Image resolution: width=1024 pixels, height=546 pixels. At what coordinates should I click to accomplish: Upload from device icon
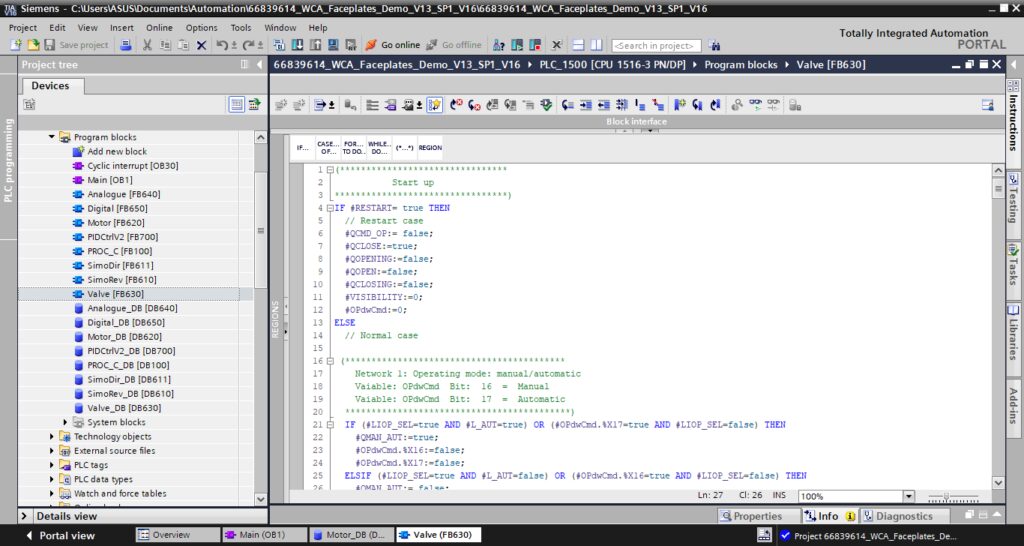coord(315,45)
